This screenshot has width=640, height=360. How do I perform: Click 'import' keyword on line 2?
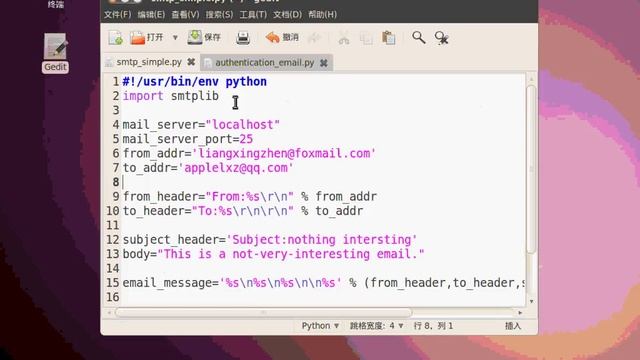point(143,96)
